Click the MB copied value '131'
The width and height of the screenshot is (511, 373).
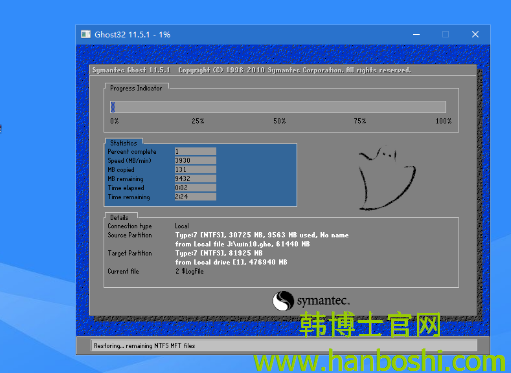pyautogui.click(x=195, y=169)
